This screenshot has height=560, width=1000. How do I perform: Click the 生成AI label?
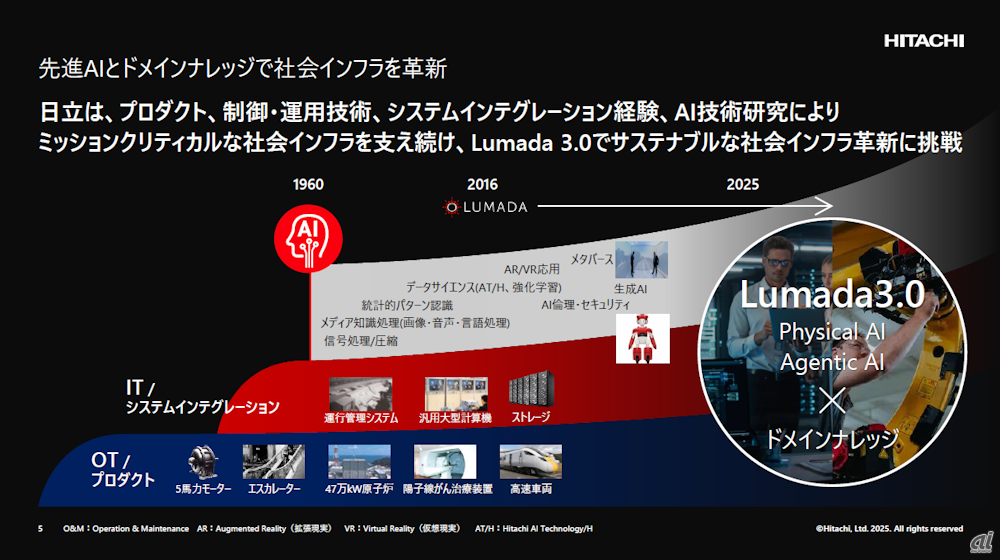[x=630, y=289]
